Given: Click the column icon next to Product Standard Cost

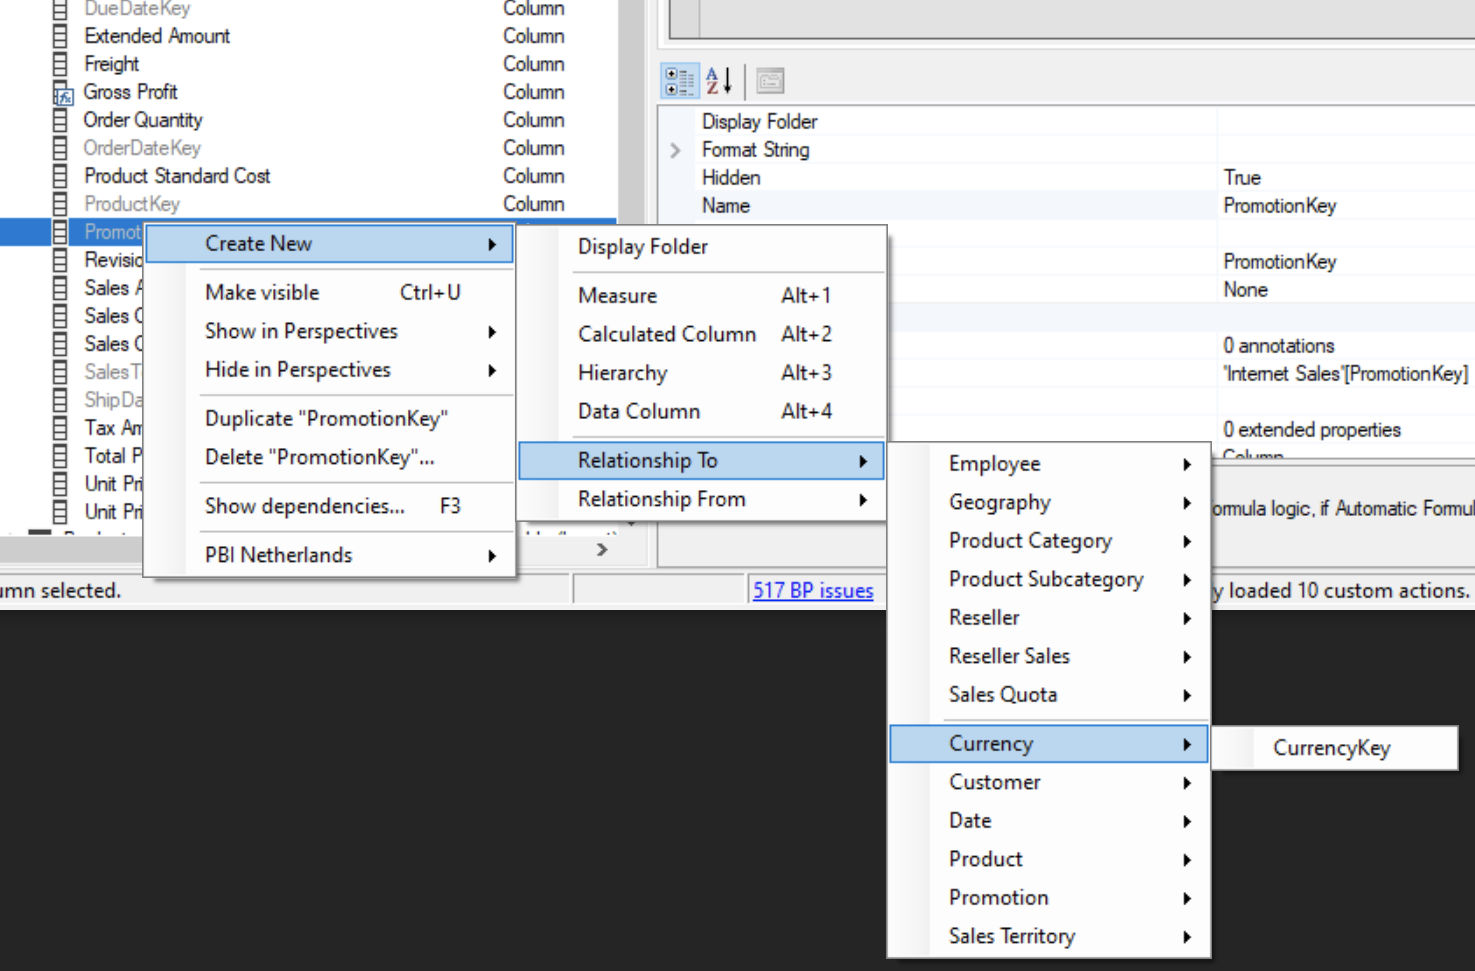Looking at the screenshot, I should pos(60,175).
